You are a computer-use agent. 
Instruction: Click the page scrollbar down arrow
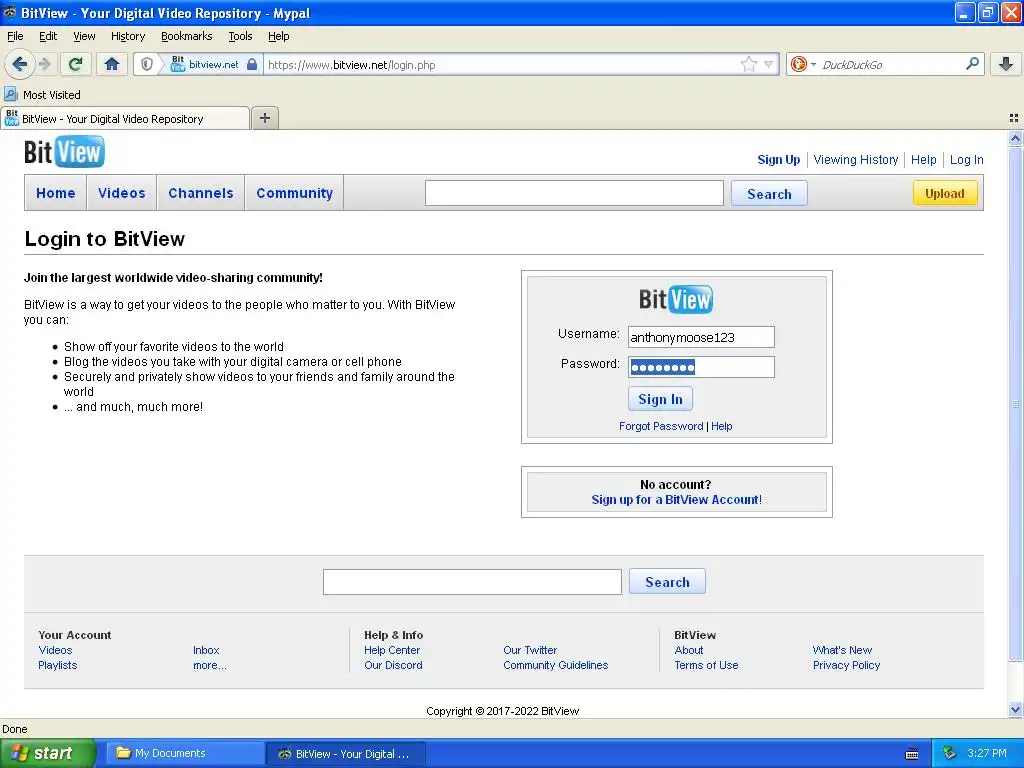[1015, 709]
